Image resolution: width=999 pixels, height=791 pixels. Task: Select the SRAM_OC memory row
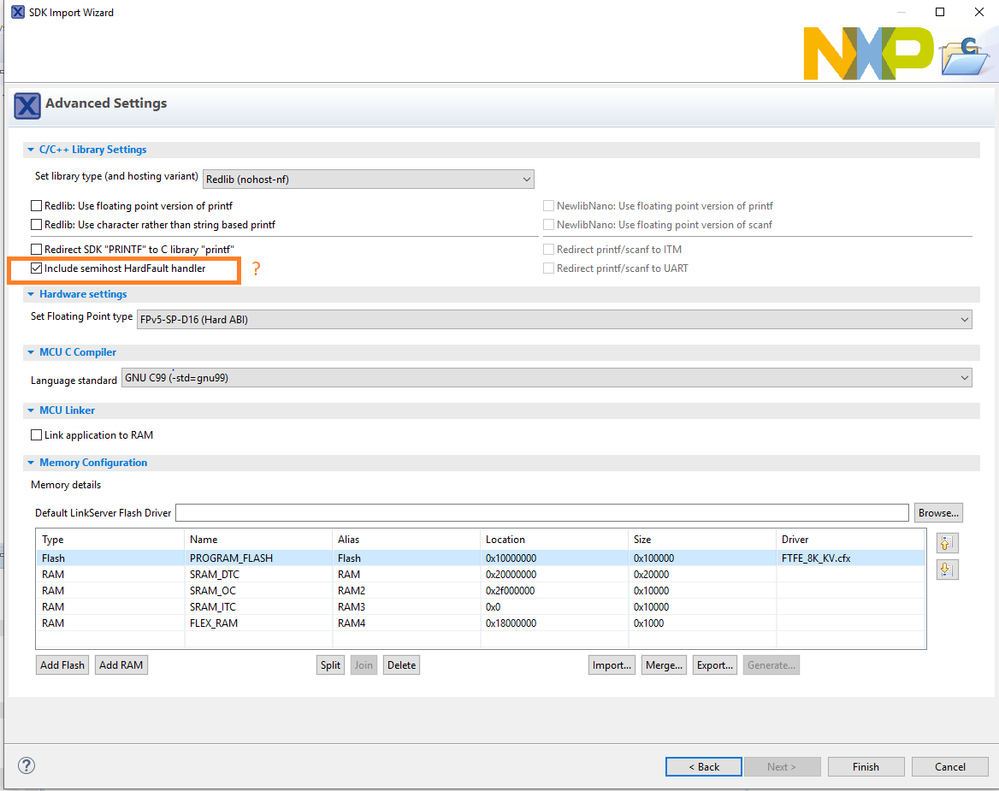point(481,590)
